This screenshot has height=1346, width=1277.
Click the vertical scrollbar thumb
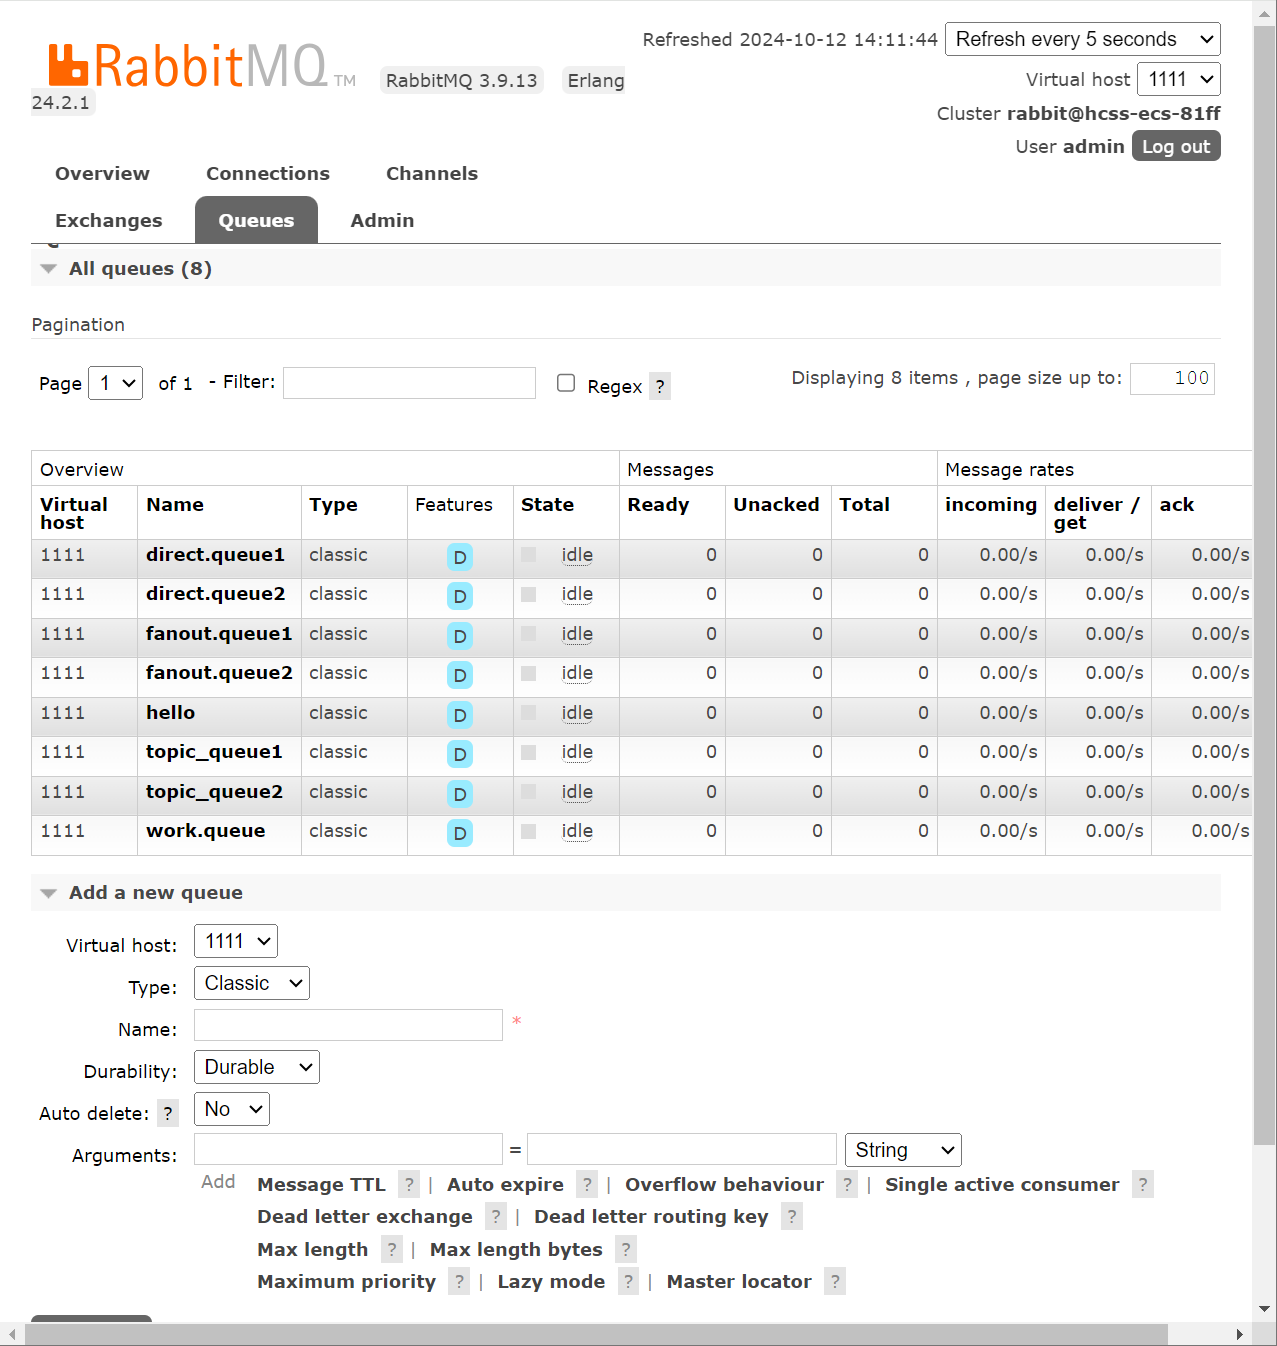click(x=1265, y=585)
